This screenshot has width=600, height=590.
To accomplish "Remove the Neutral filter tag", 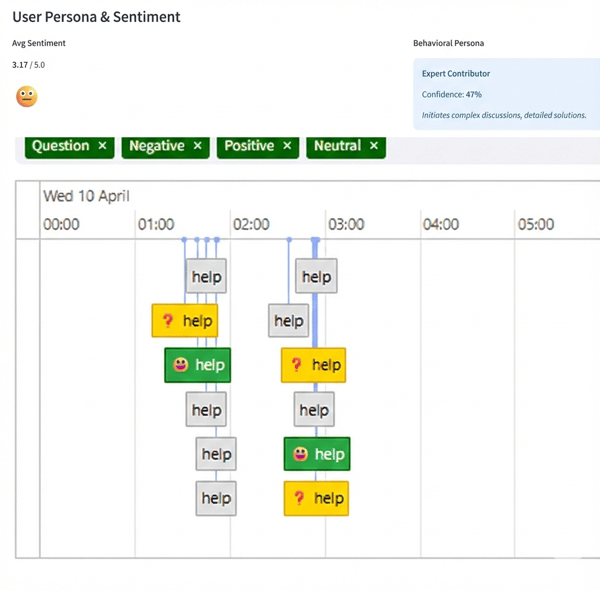I will (374, 146).
